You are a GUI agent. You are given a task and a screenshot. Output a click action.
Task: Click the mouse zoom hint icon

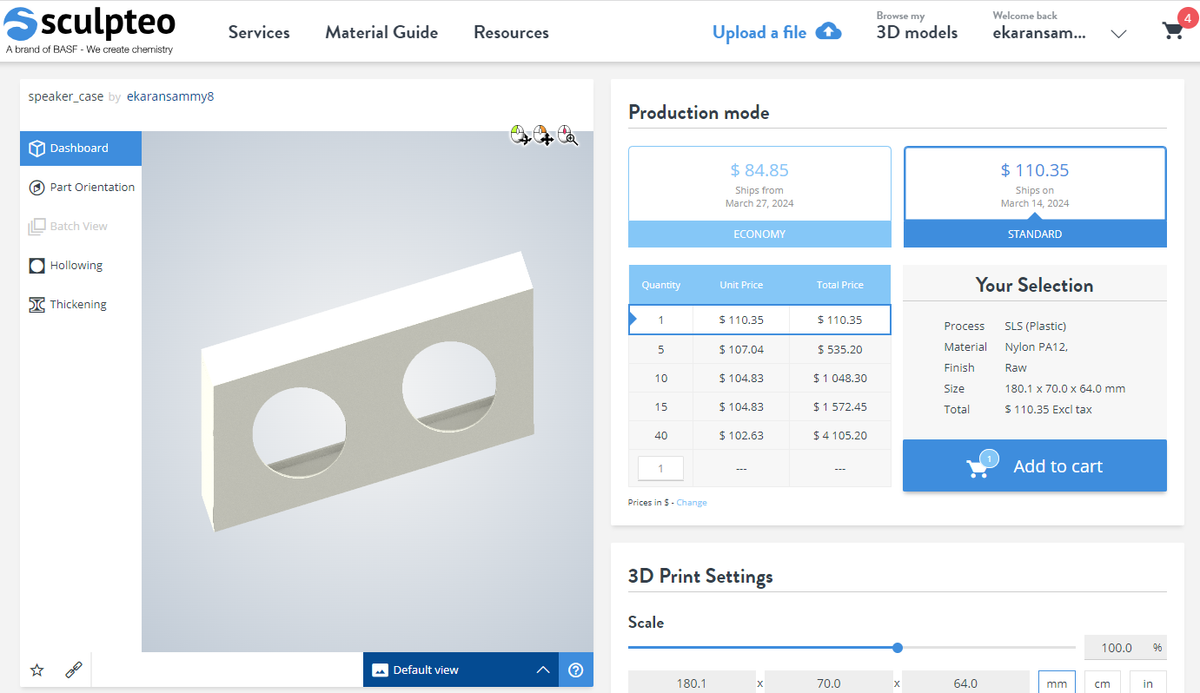pos(568,136)
